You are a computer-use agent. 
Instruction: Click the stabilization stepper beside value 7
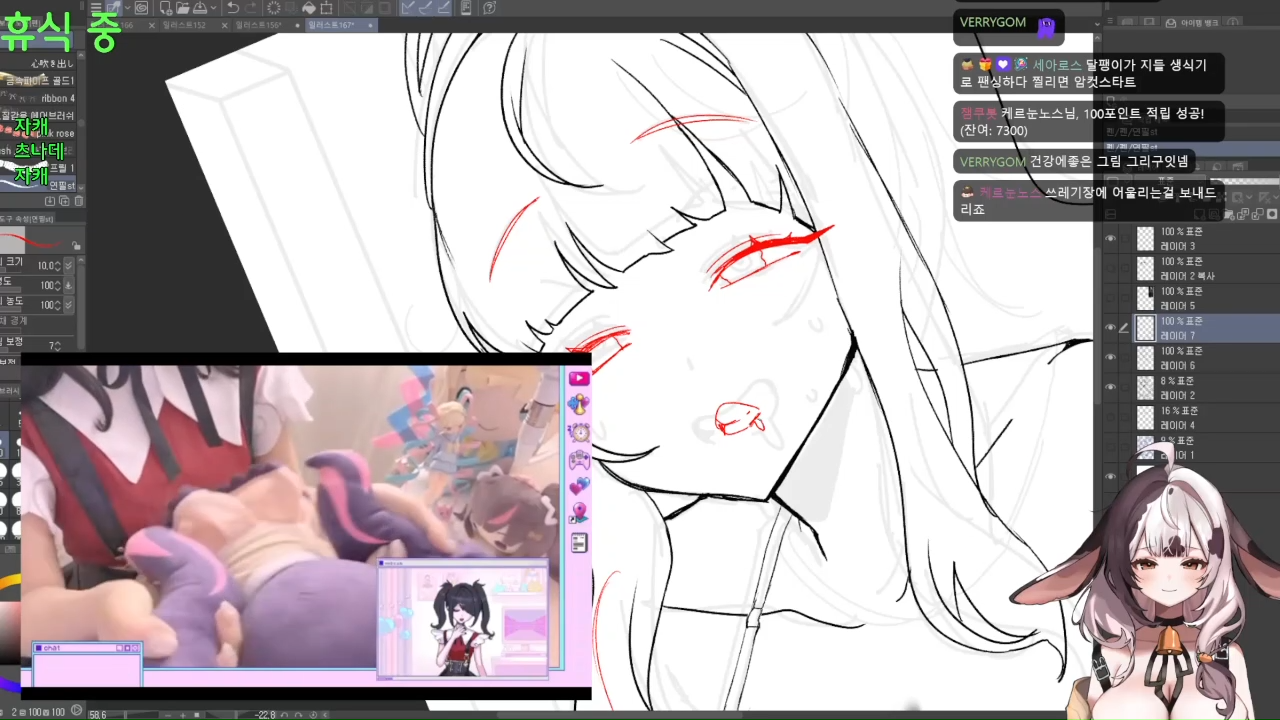pos(57,346)
